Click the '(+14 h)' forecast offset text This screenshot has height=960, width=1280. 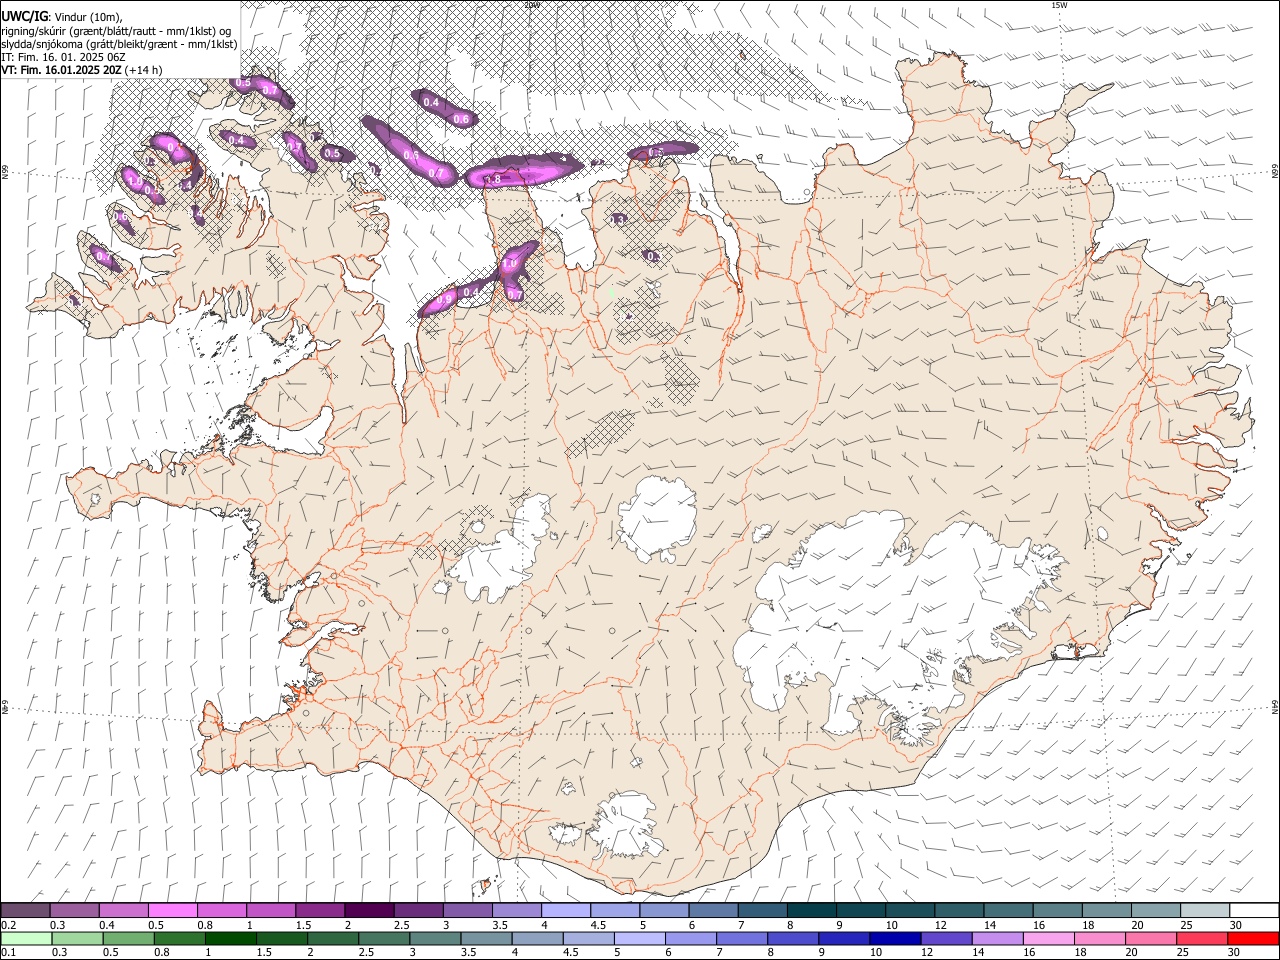coord(144,70)
